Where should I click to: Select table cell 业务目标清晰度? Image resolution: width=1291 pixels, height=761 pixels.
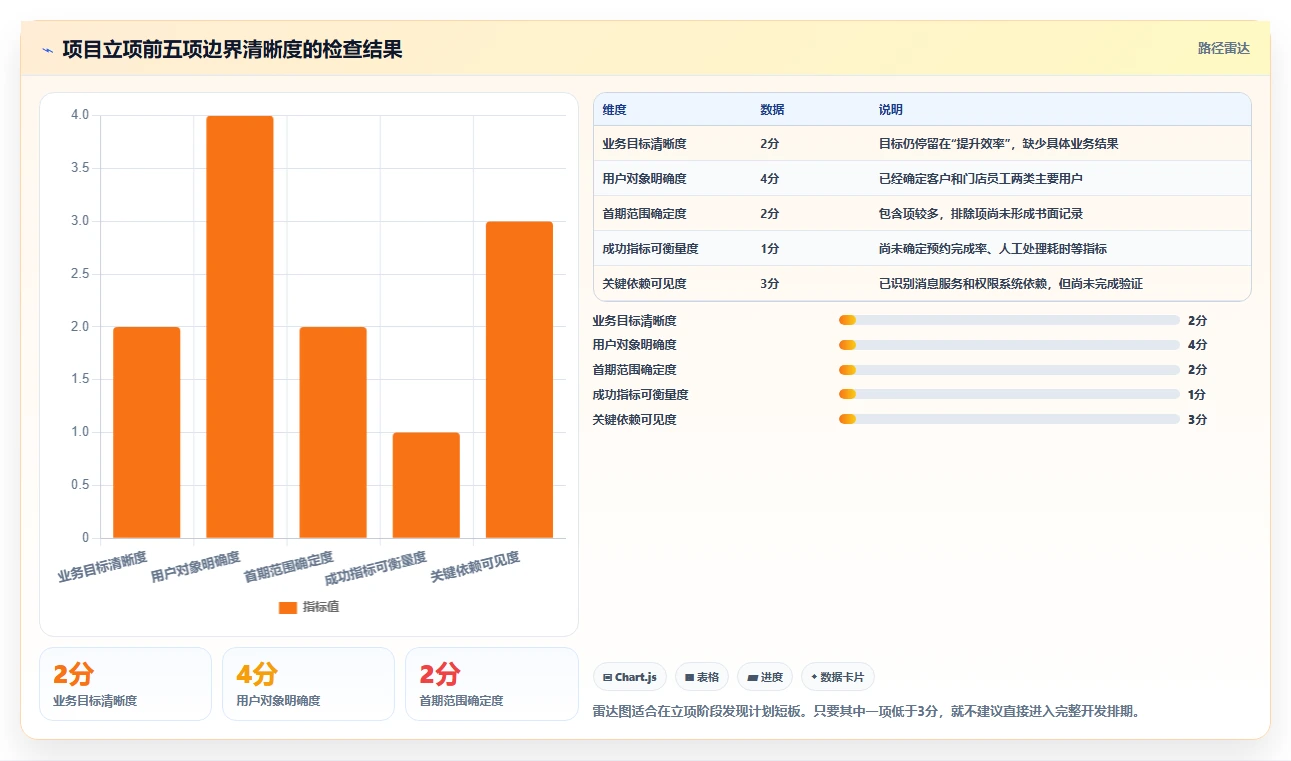pyautogui.click(x=644, y=143)
